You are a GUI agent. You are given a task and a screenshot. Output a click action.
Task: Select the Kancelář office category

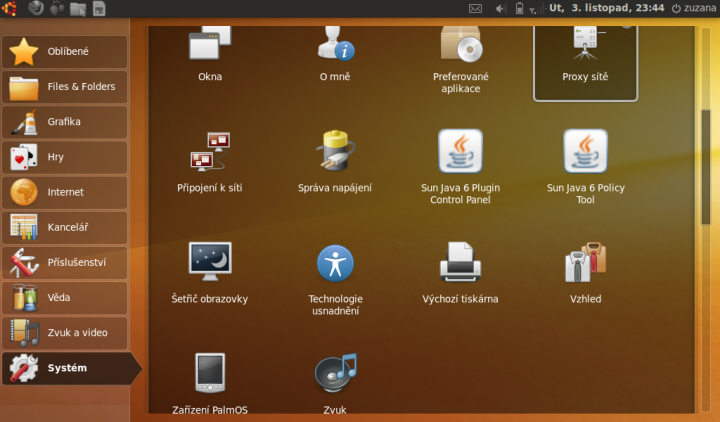point(64,227)
